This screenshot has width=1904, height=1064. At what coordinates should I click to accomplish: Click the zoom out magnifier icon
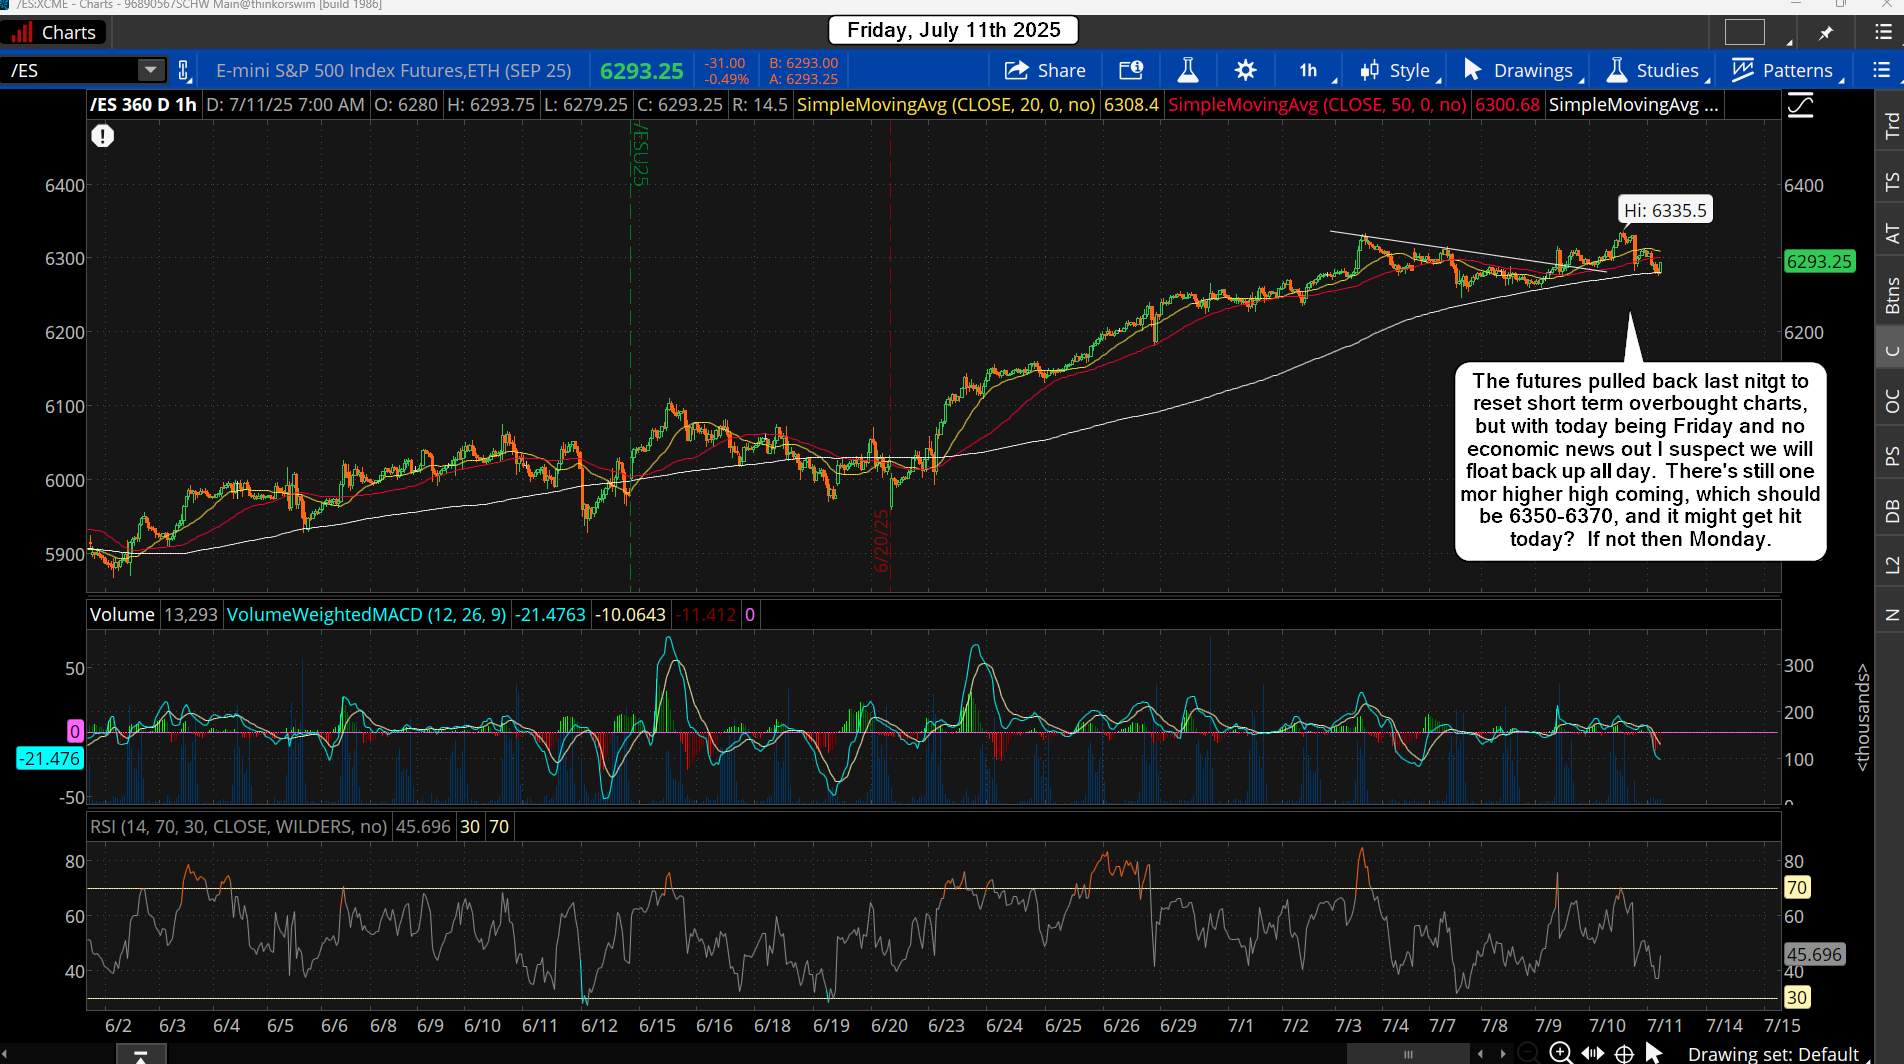pos(1529,1053)
